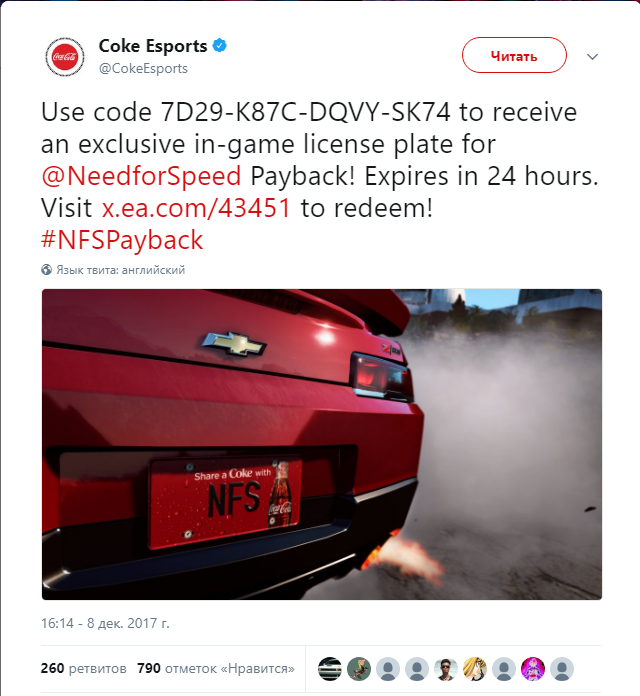The image size is (640, 696).
Task: Expand the tweet options chevron menu
Action: click(592, 56)
